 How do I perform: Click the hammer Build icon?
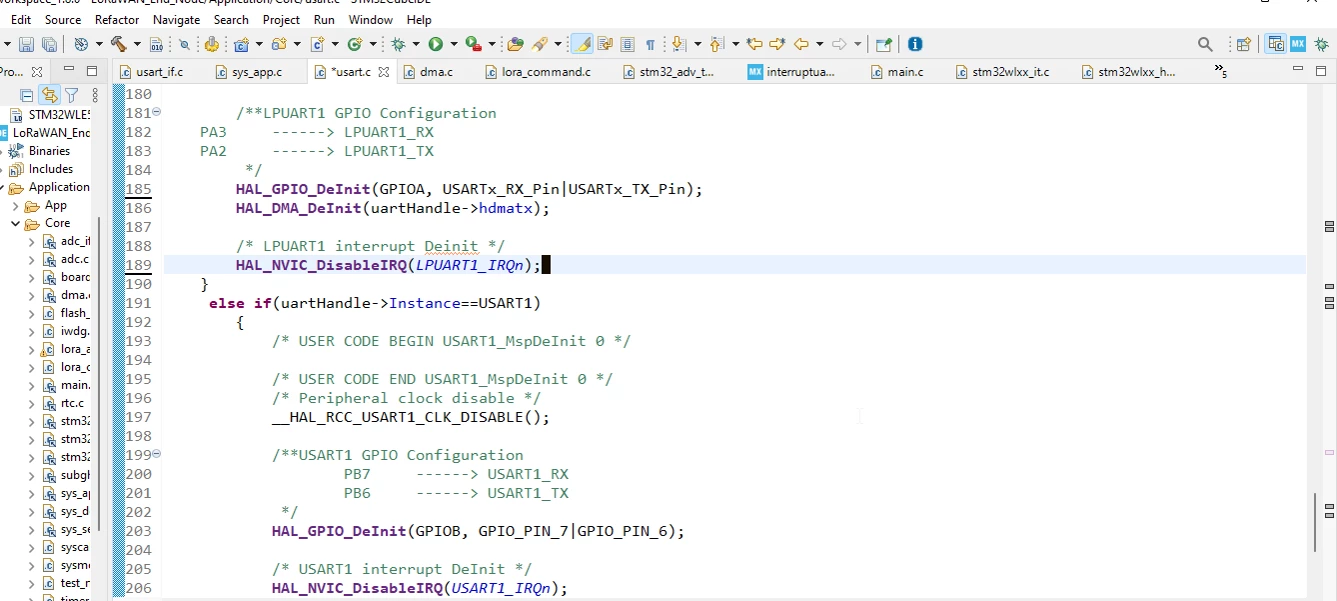tap(118, 44)
